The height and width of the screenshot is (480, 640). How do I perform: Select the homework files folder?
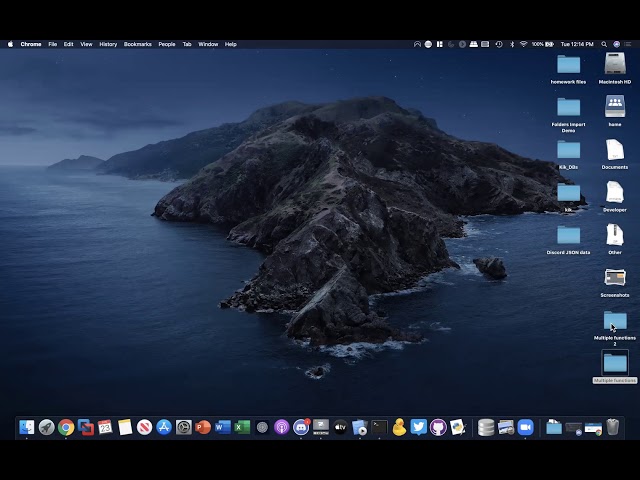tap(568, 65)
